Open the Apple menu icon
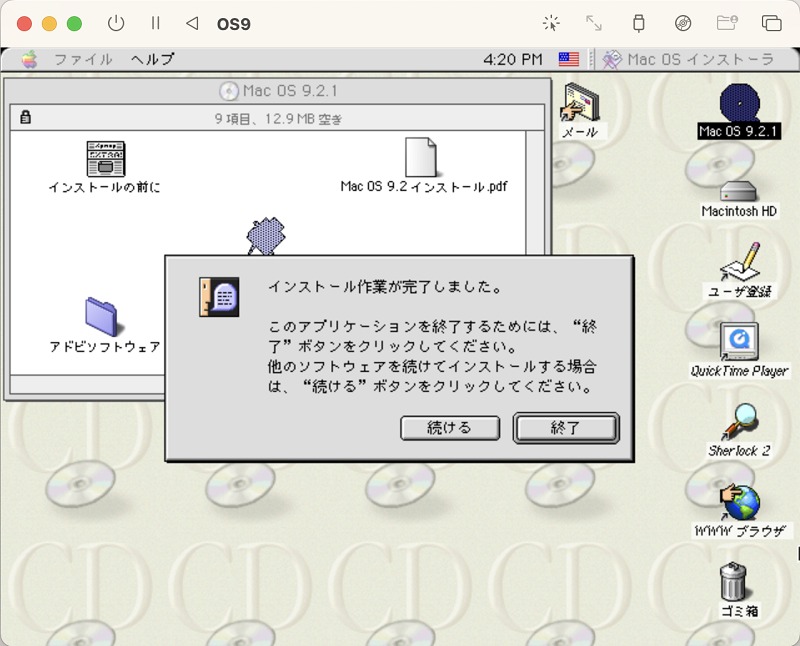 [x=30, y=60]
